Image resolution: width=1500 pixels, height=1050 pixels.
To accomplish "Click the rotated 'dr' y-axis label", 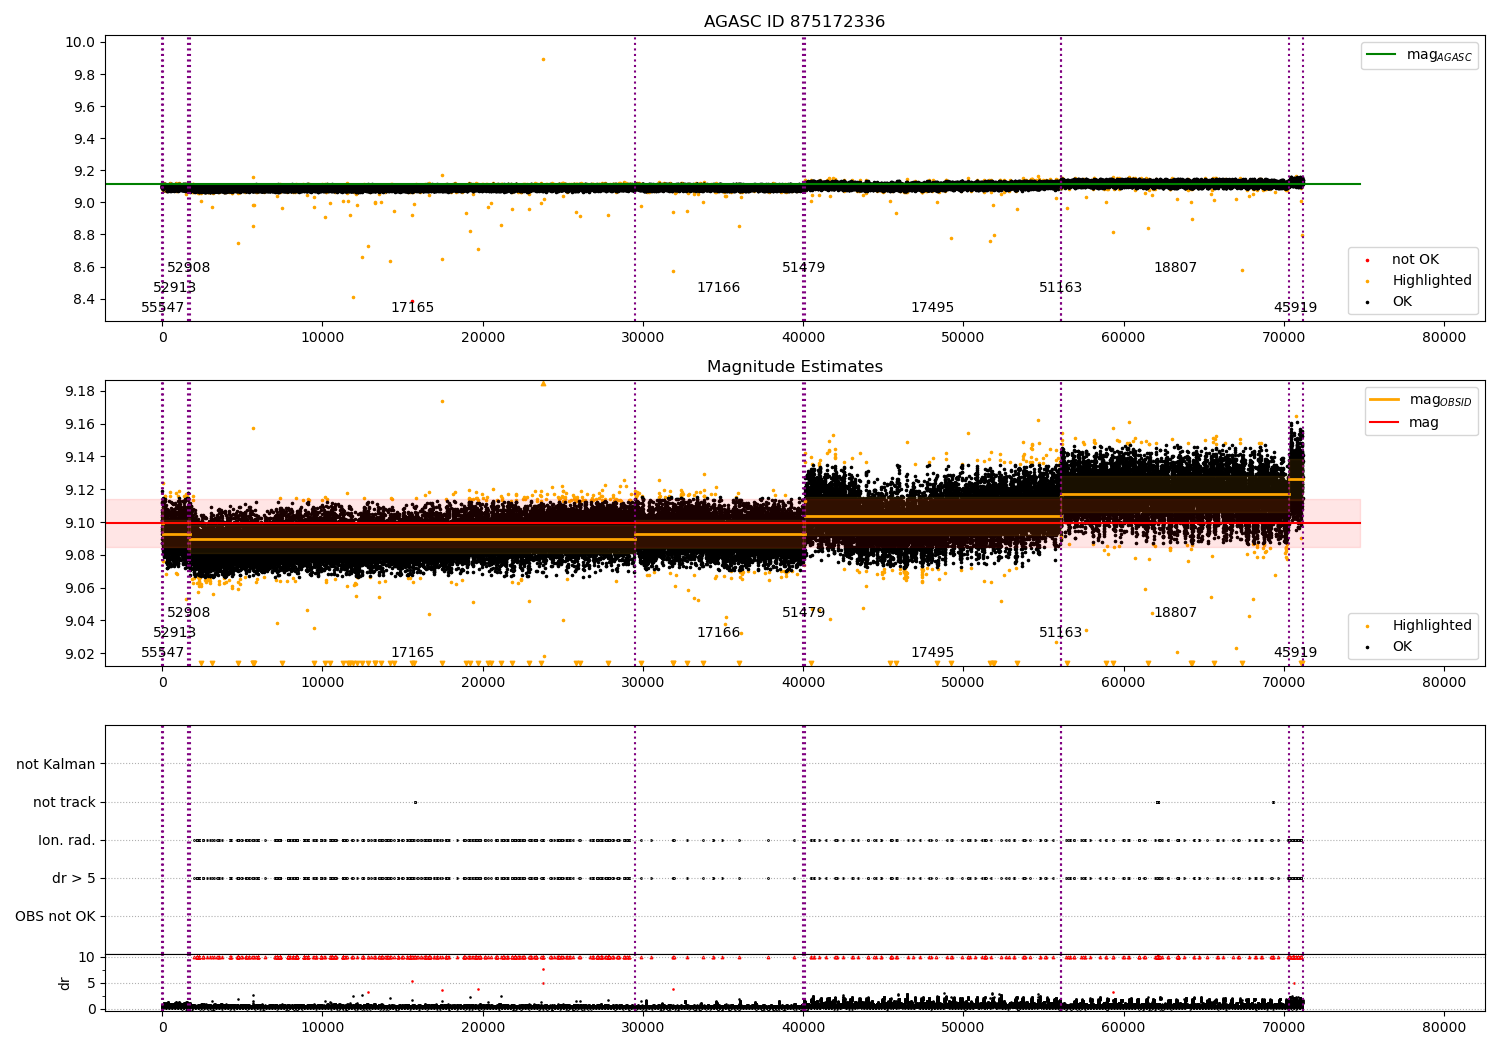I will pyautogui.click(x=65, y=983).
